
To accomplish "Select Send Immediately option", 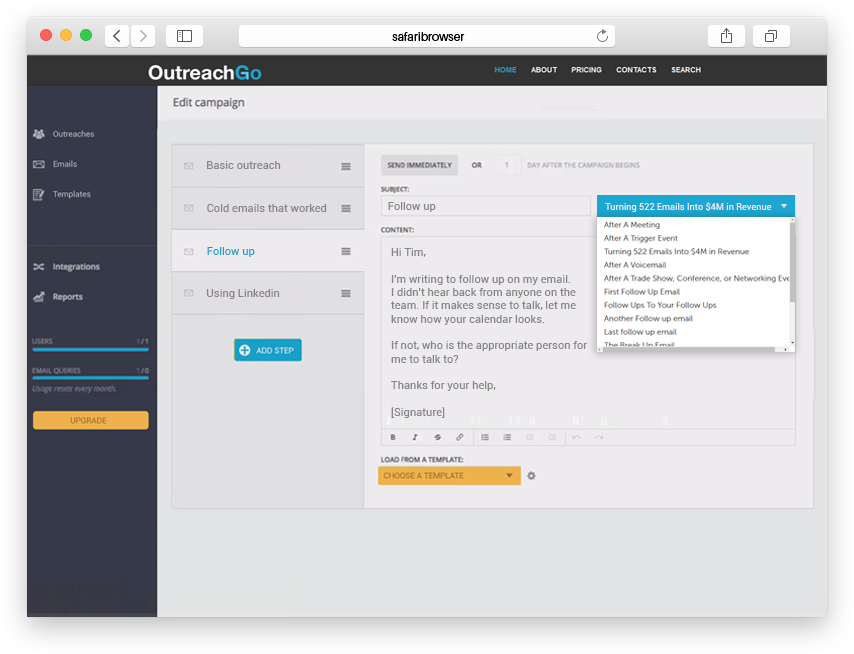I will tap(419, 165).
